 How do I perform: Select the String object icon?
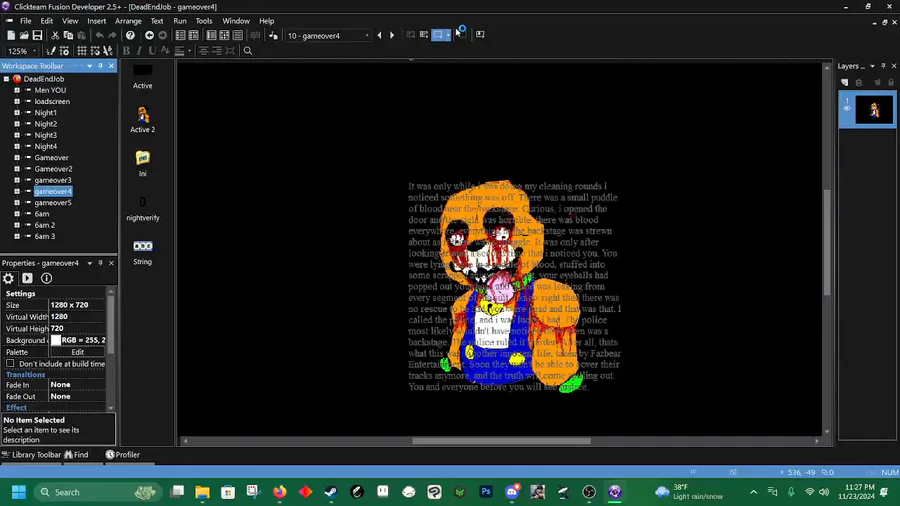143,246
